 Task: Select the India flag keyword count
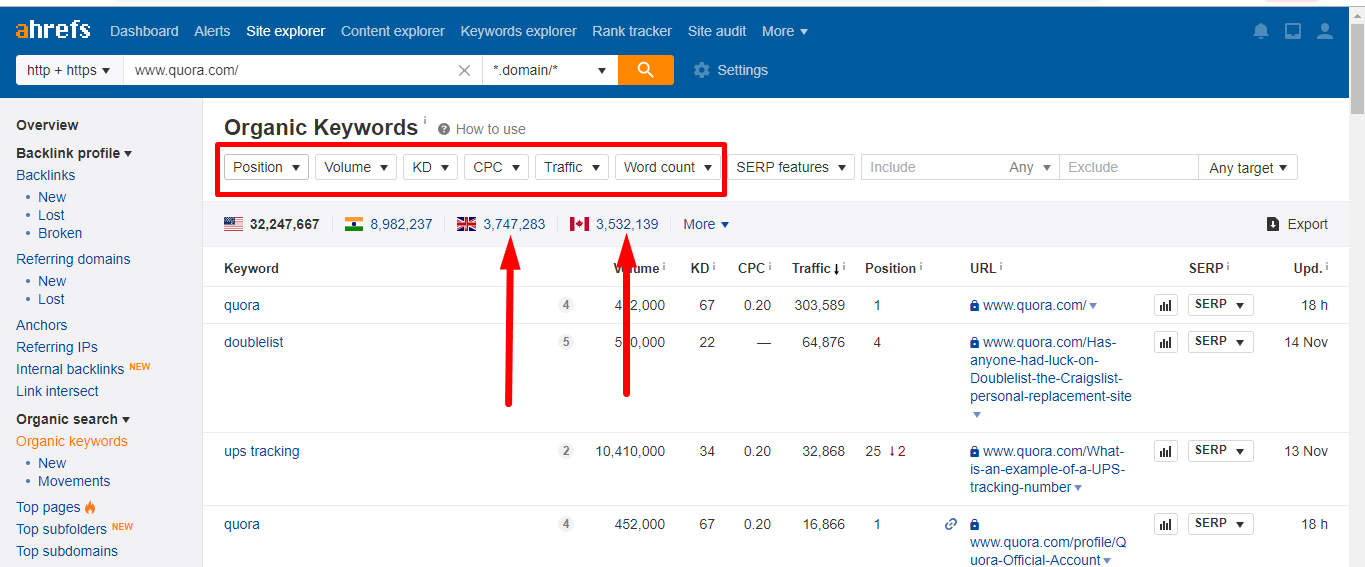pos(389,224)
